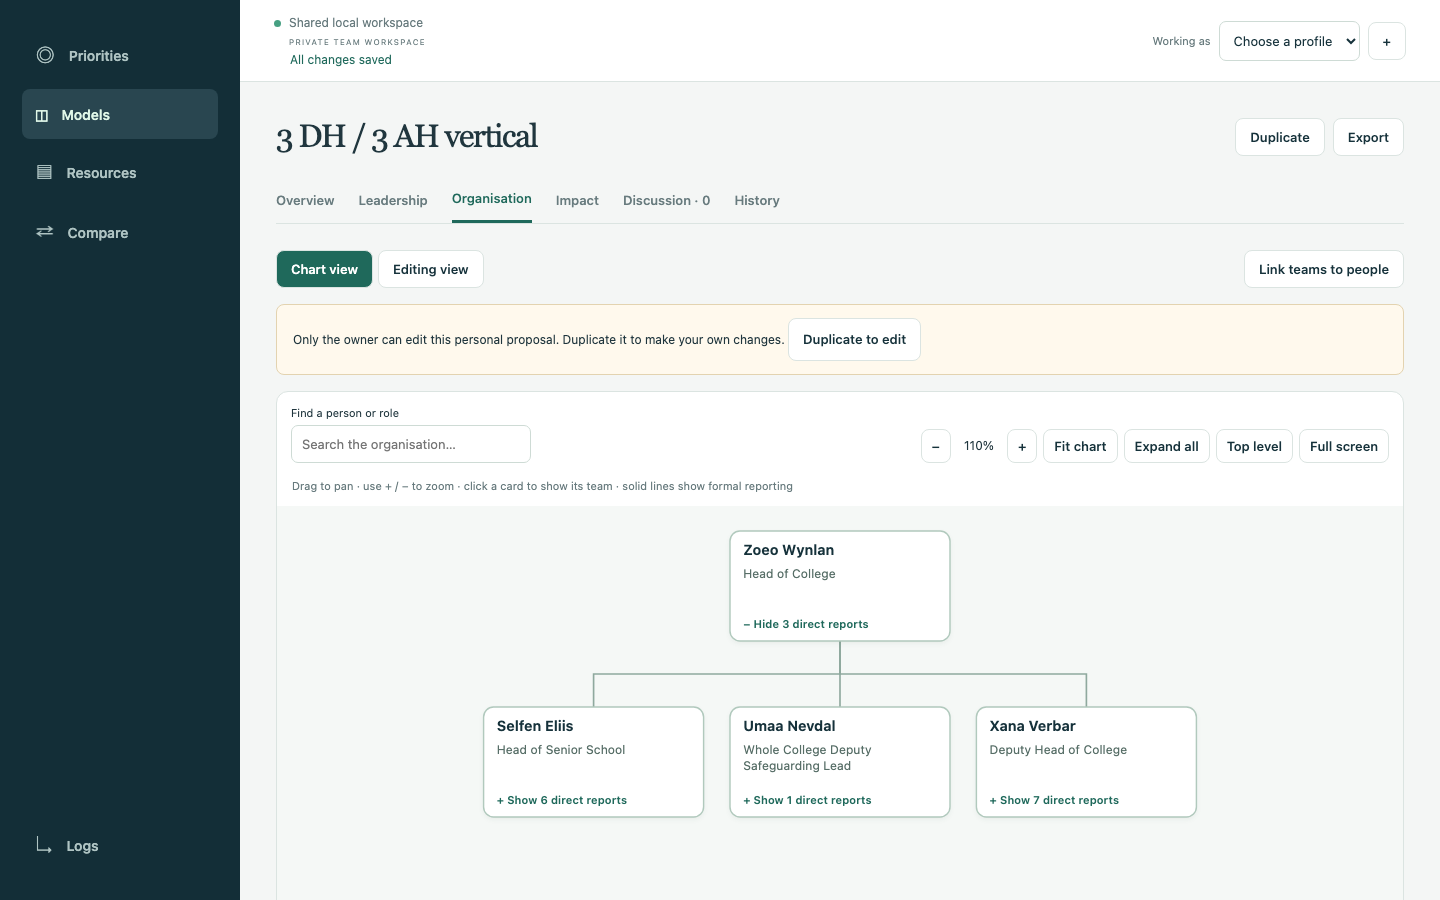Viewport: 1440px width, 900px height.
Task: Click the Priorities circle icon in sidebar
Action: coord(45,55)
